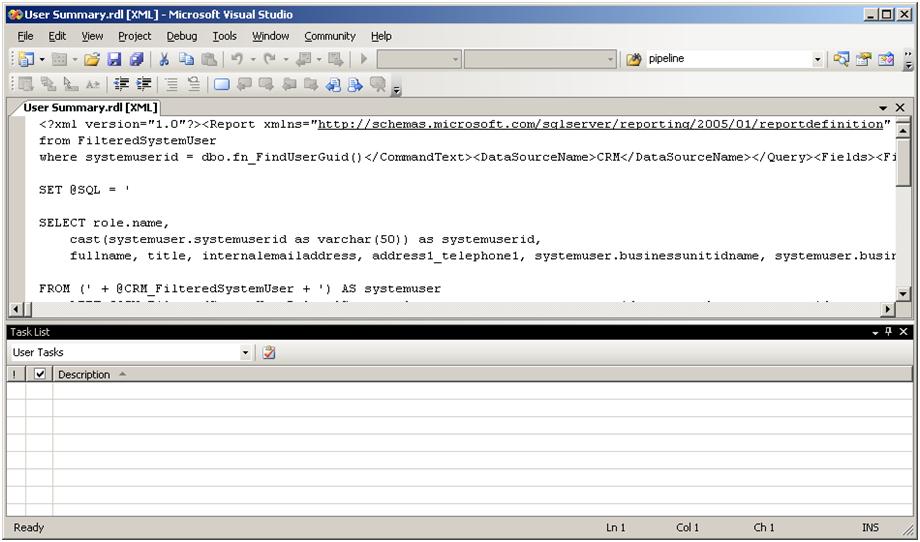Image resolution: width=920 pixels, height=542 pixels.
Task: Open the Project menu
Action: coord(135,36)
